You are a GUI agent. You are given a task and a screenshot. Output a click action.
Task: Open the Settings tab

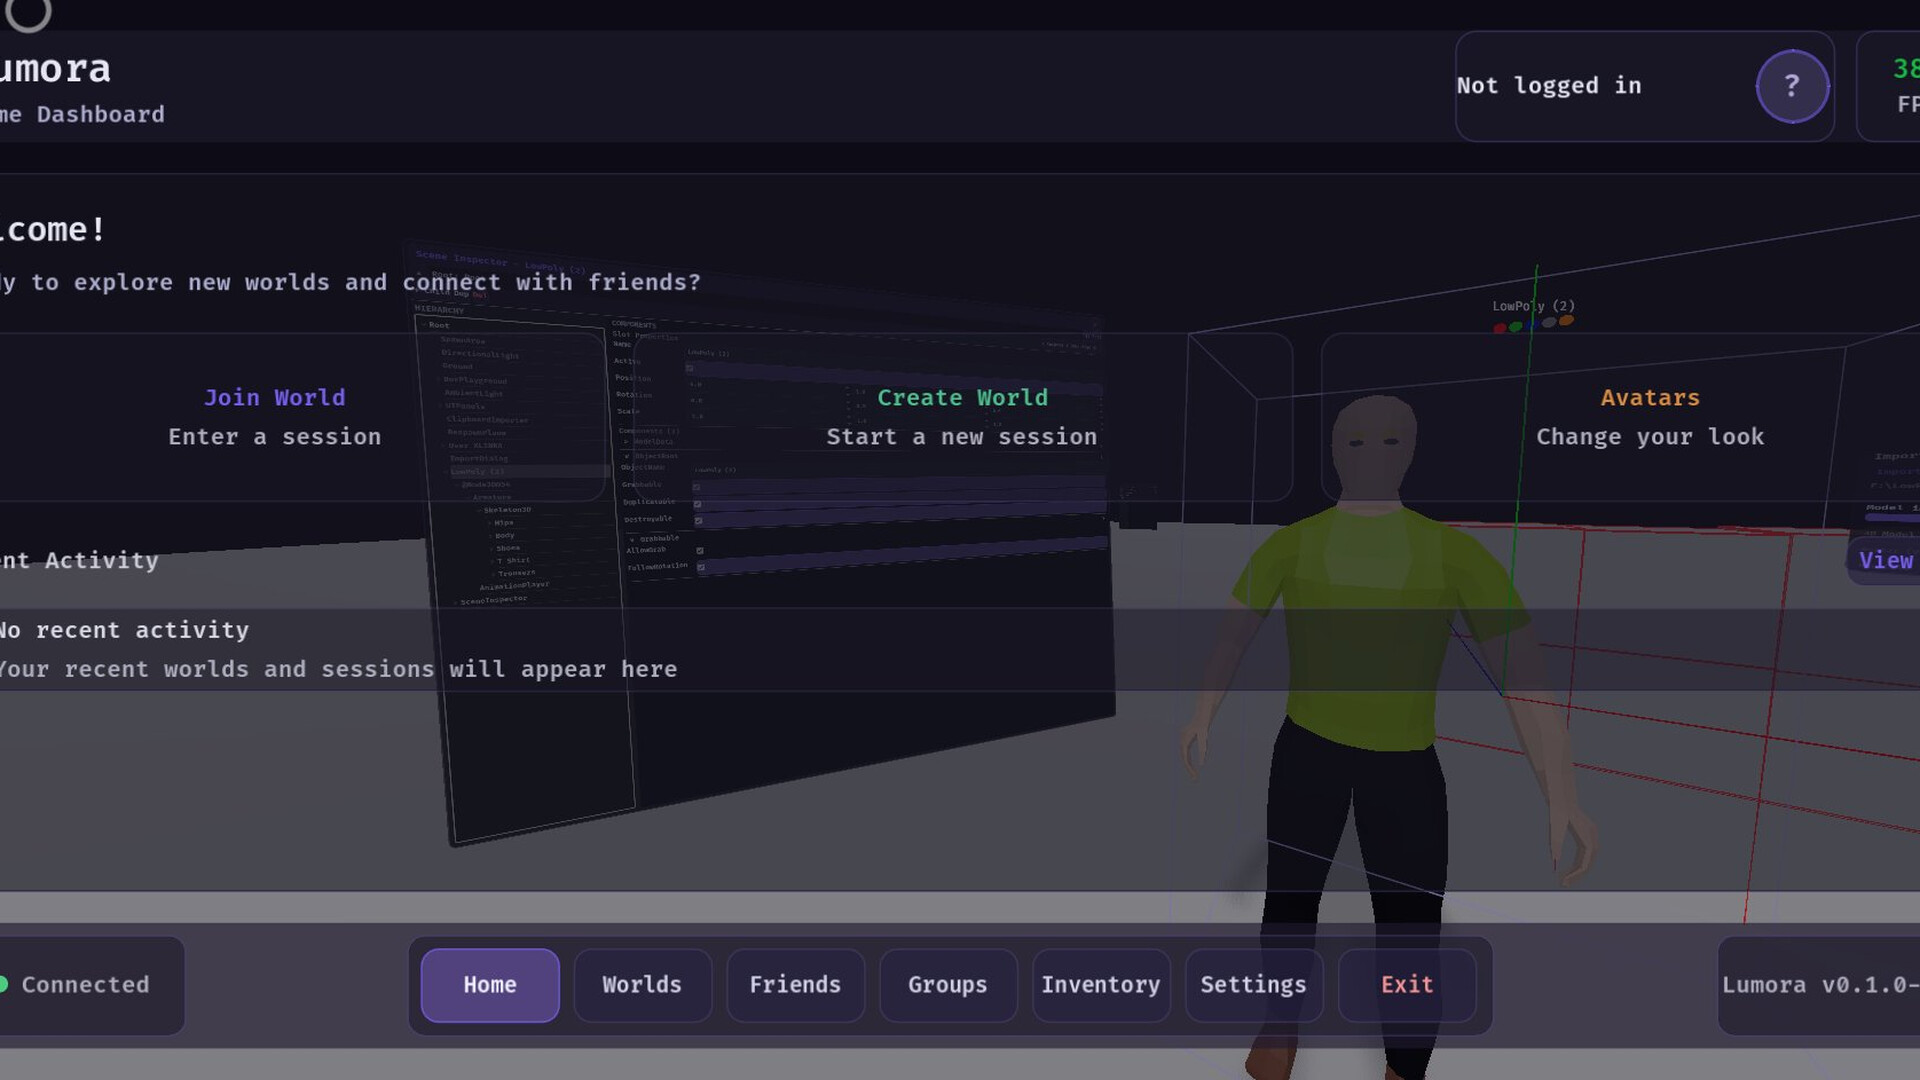1253,985
